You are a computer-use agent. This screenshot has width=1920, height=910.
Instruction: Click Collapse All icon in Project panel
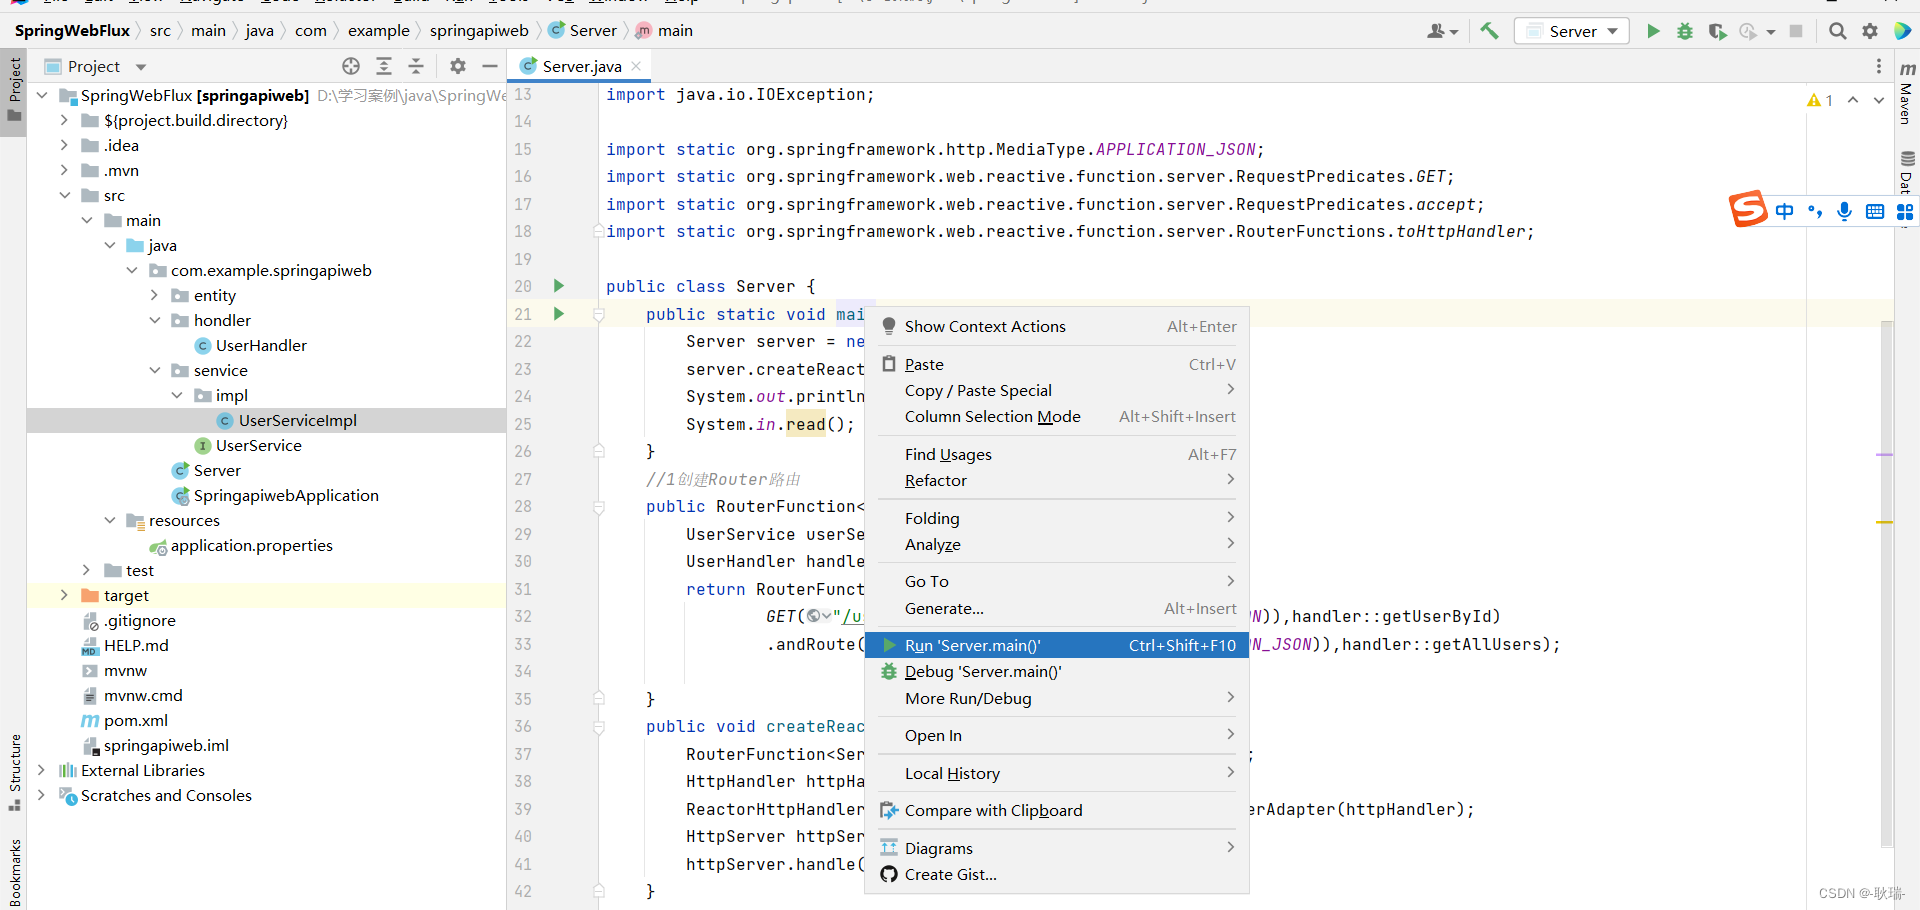coord(416,66)
